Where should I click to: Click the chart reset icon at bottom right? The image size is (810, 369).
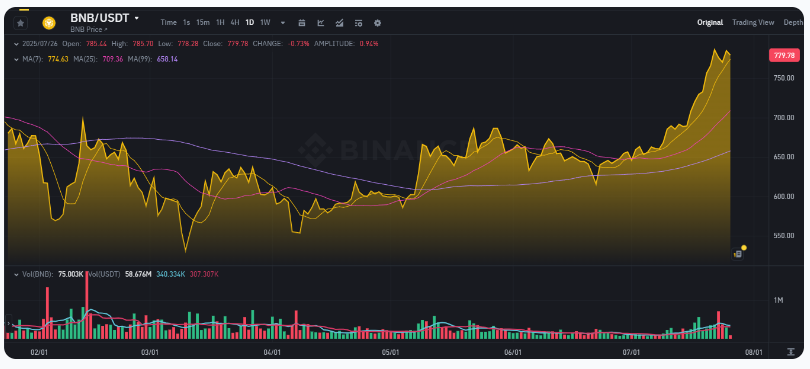[790, 352]
